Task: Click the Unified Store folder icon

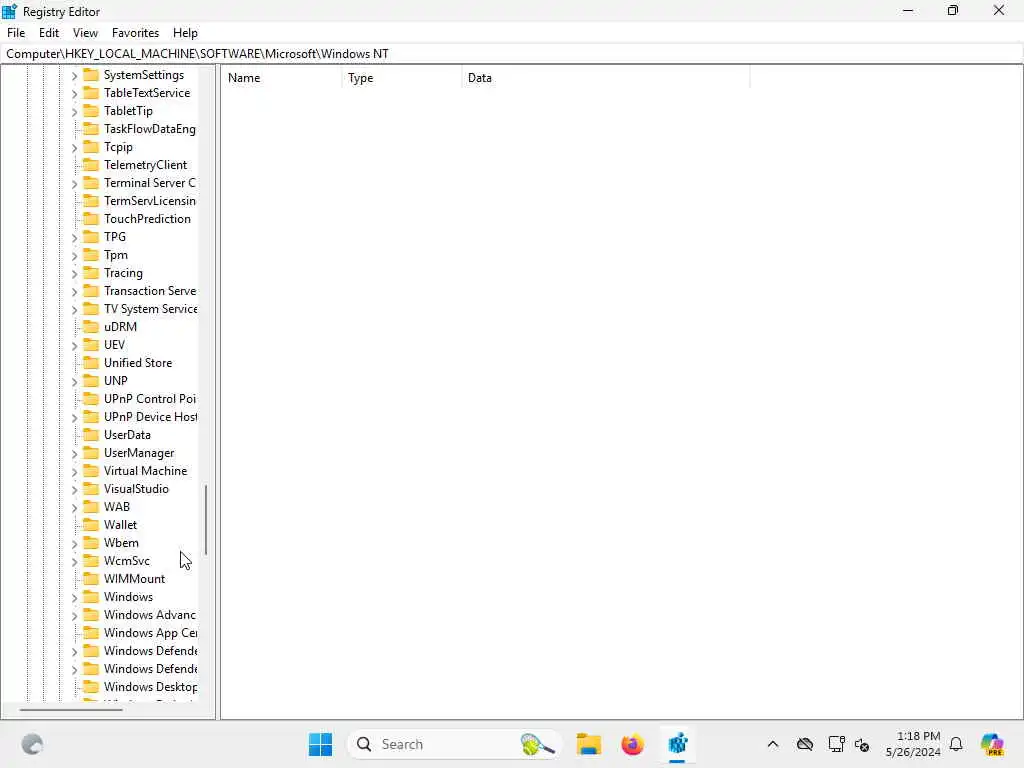Action: (91, 362)
